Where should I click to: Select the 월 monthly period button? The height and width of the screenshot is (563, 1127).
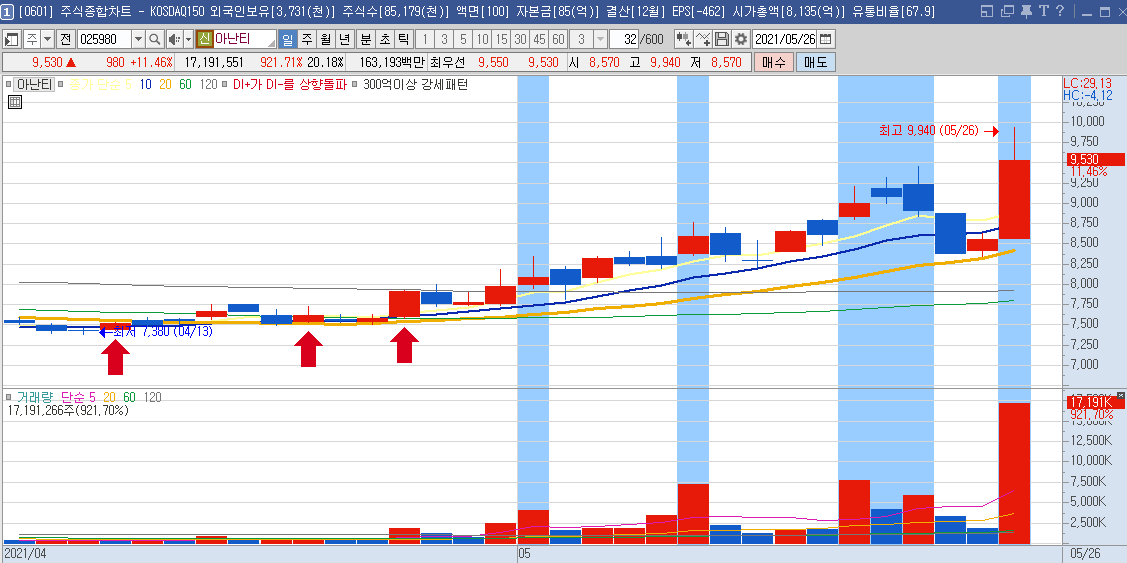pyautogui.click(x=325, y=40)
